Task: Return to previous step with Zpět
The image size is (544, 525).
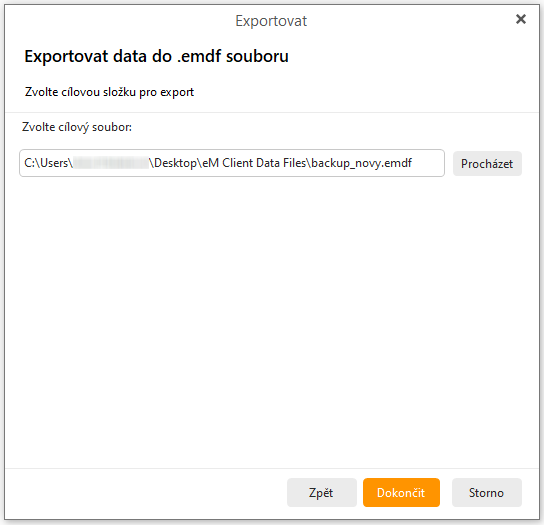Action: [322, 492]
